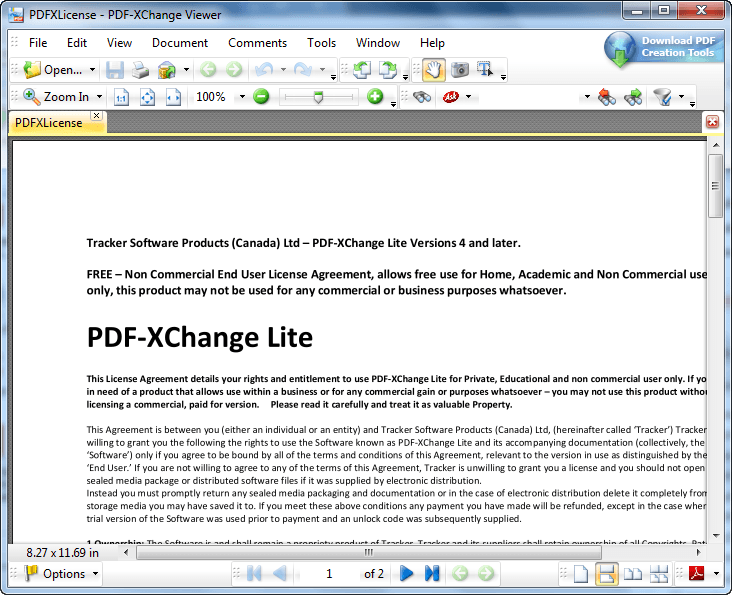
Task: Click the green minus zoom out button
Action: click(x=261, y=97)
